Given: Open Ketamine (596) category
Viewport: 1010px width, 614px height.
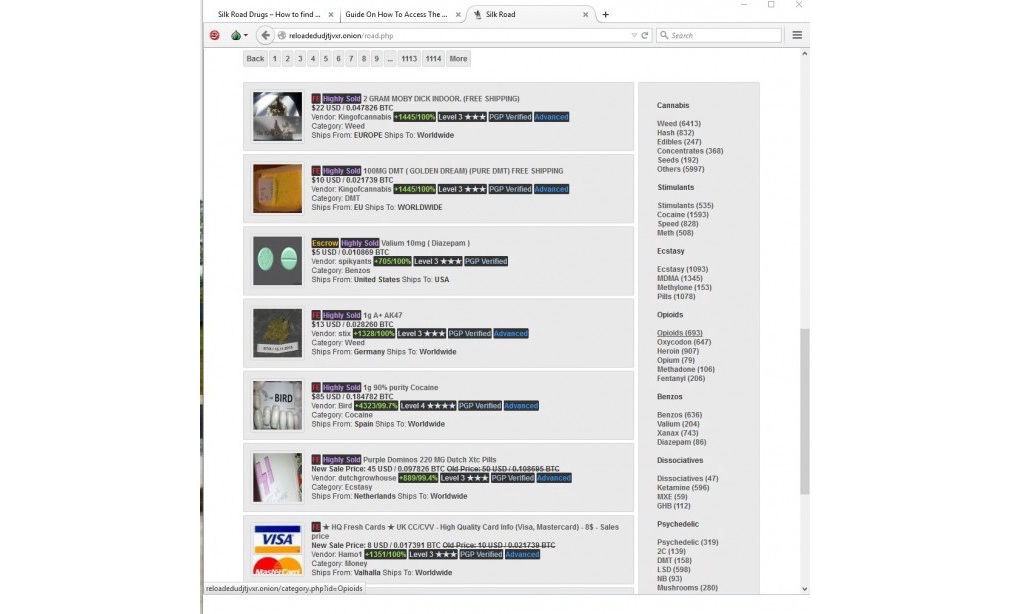Looking at the screenshot, I should [683, 488].
